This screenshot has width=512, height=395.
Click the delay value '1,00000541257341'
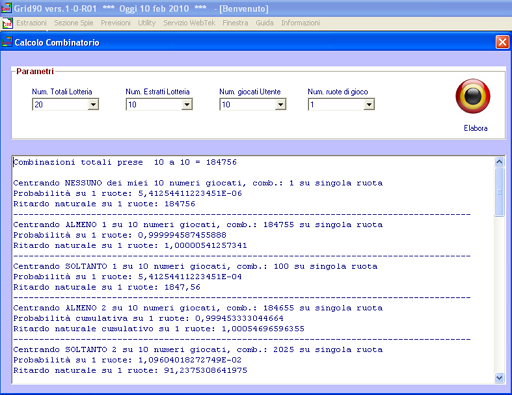(206, 245)
